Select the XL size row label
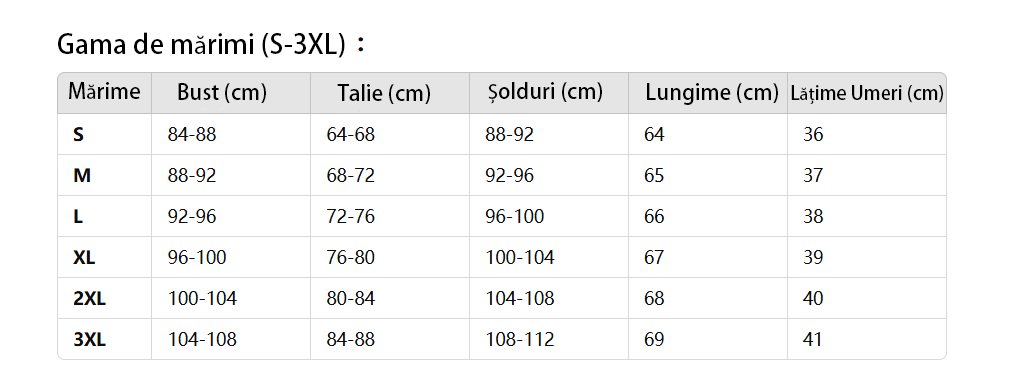Image resolution: width=1027 pixels, height=378 pixels. (x=84, y=257)
